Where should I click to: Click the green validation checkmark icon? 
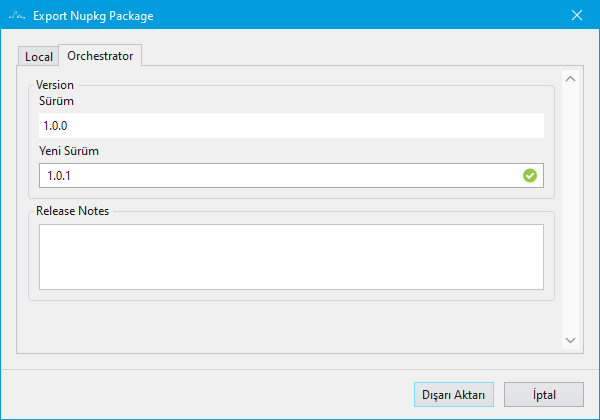[530, 176]
